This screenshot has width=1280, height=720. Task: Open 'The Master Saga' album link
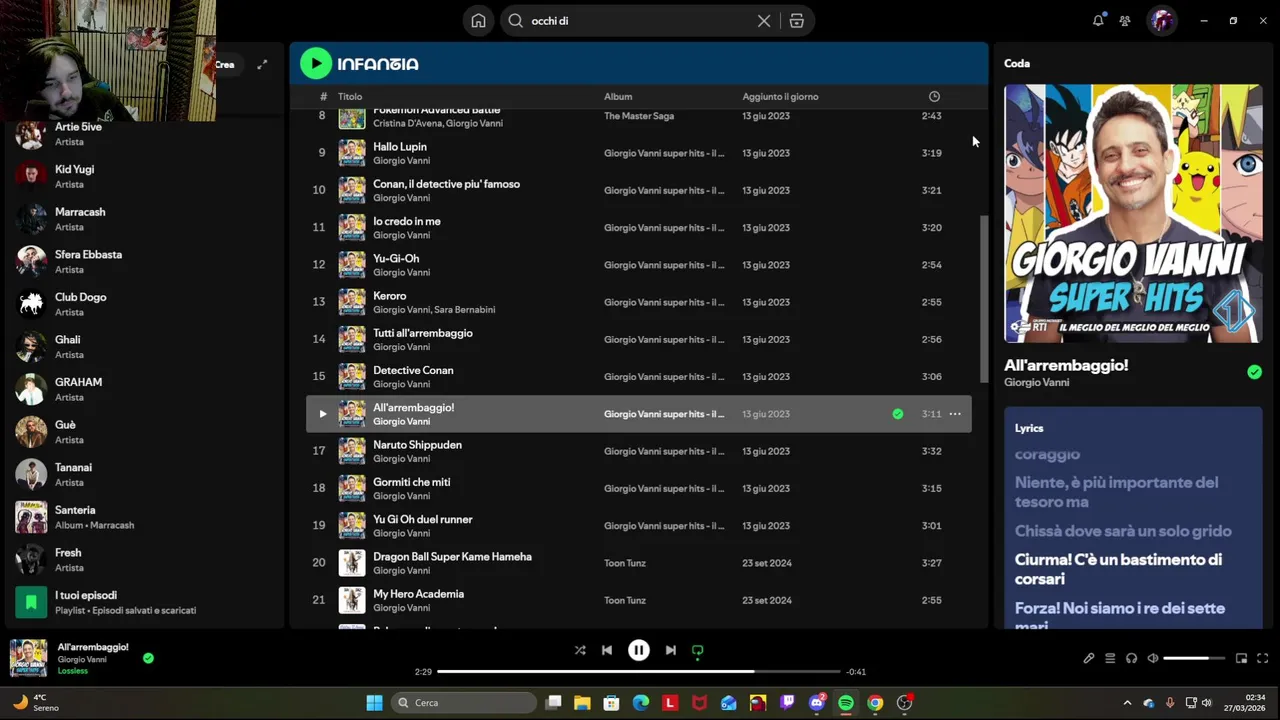[x=639, y=116]
